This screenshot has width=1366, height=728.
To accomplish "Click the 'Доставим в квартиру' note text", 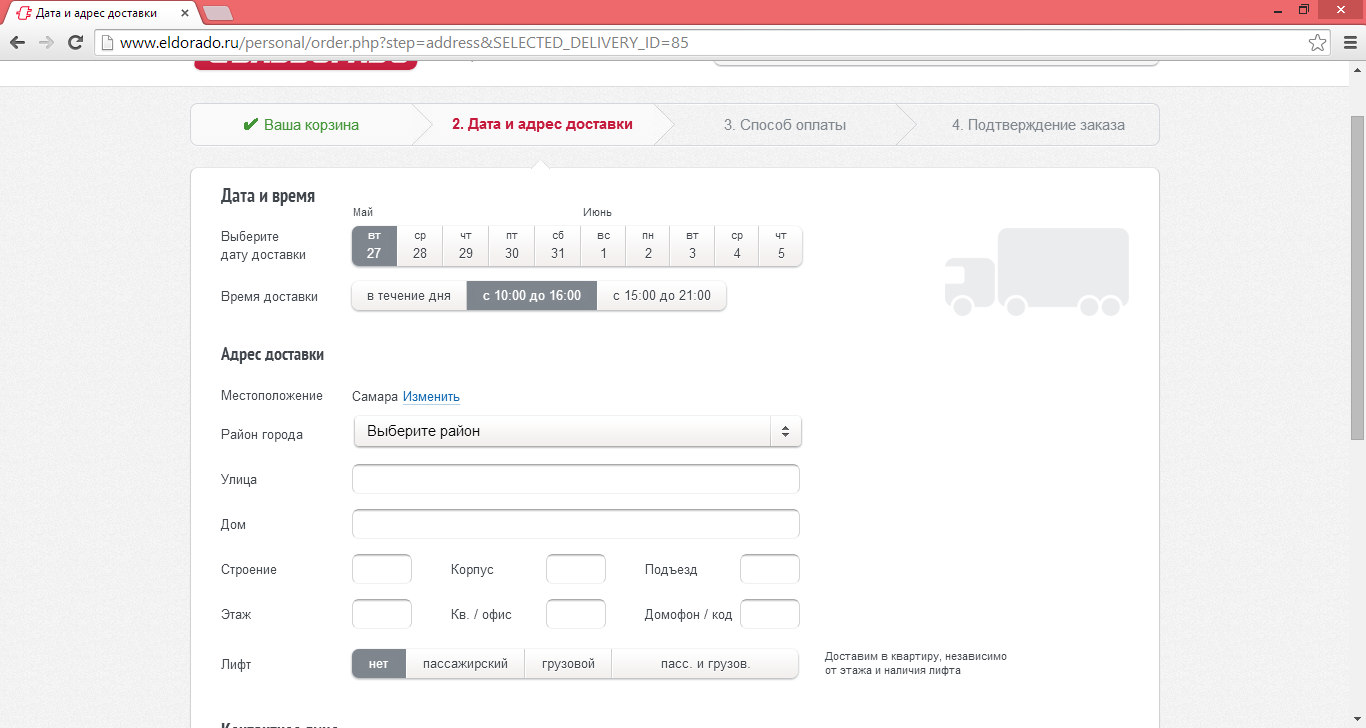I will point(916,664).
